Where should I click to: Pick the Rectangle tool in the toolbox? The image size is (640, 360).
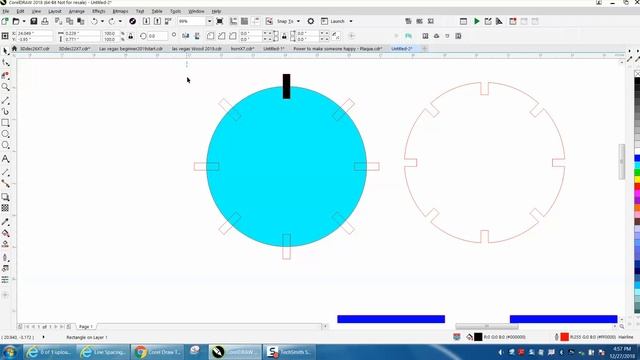[5, 123]
